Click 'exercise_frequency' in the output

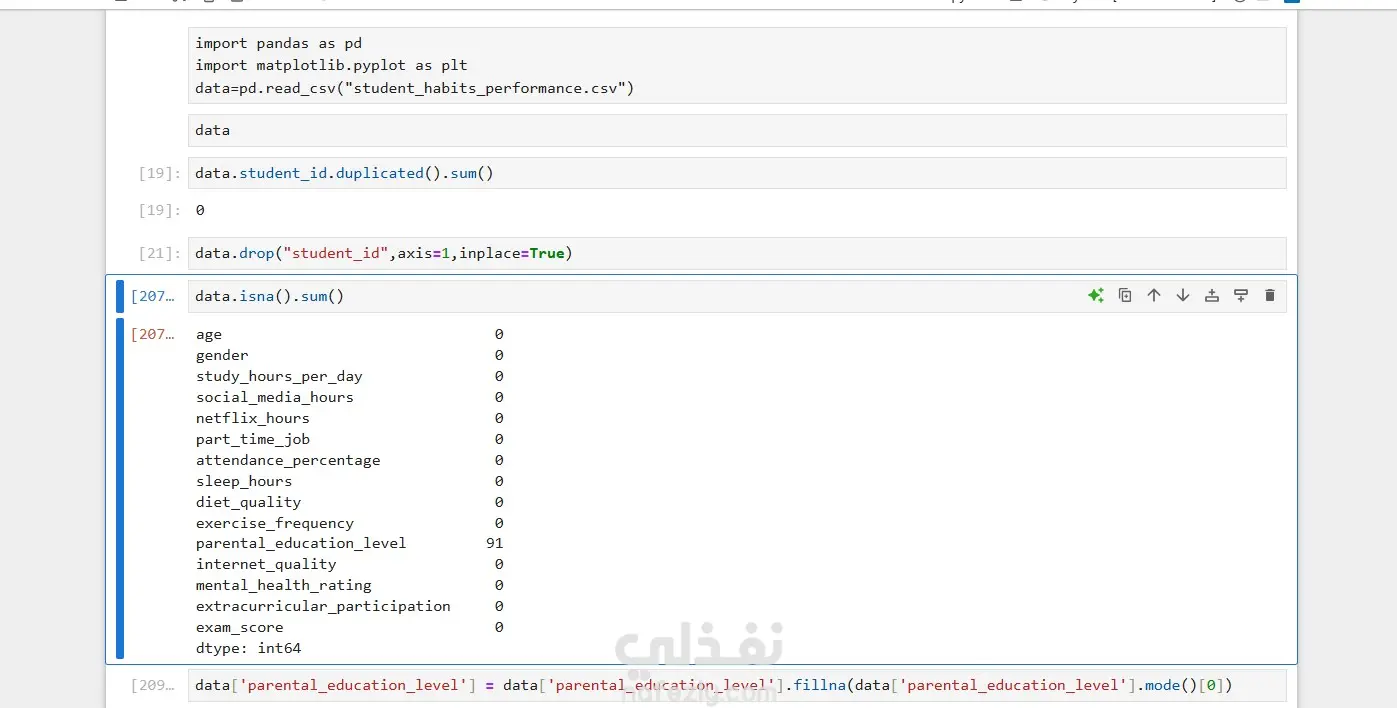(x=275, y=523)
